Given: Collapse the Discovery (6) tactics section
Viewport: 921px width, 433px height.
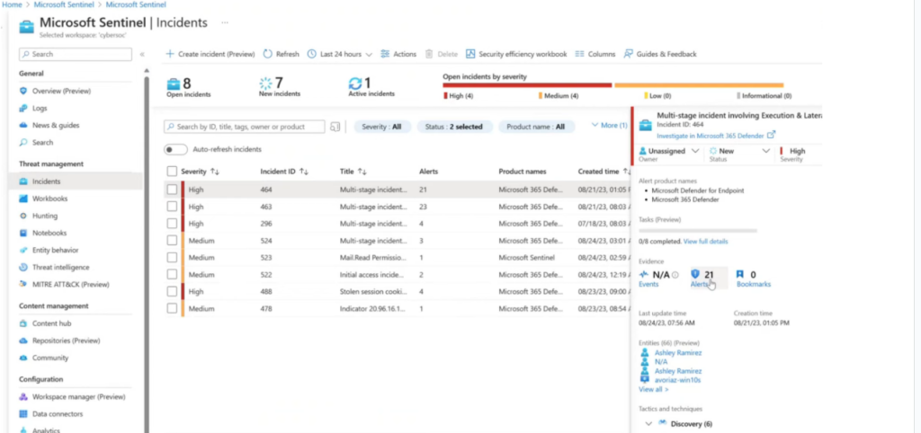Looking at the screenshot, I should (648, 424).
